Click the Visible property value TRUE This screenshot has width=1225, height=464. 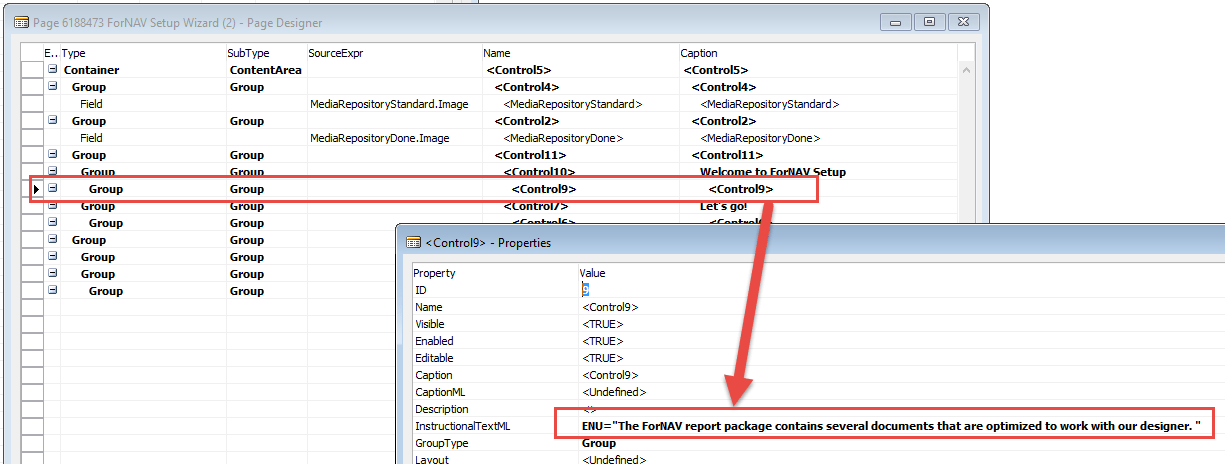pos(602,324)
